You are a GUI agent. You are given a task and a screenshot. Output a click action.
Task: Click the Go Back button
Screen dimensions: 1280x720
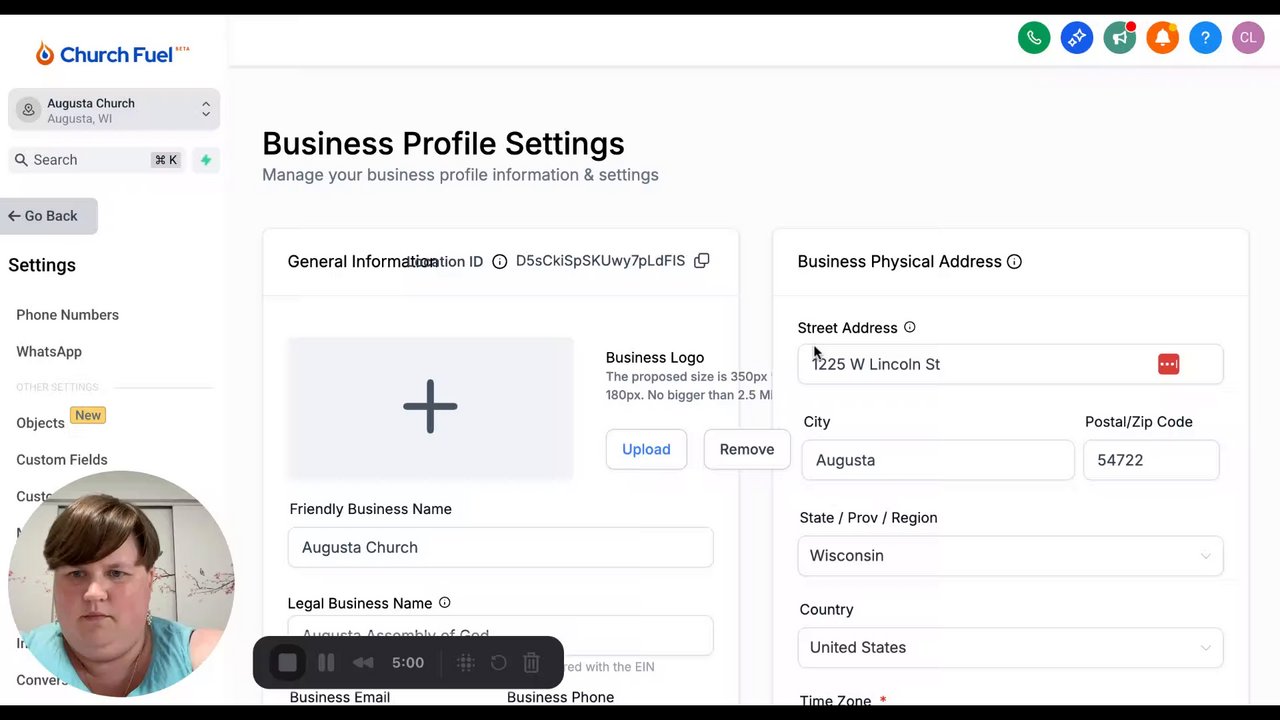48,216
